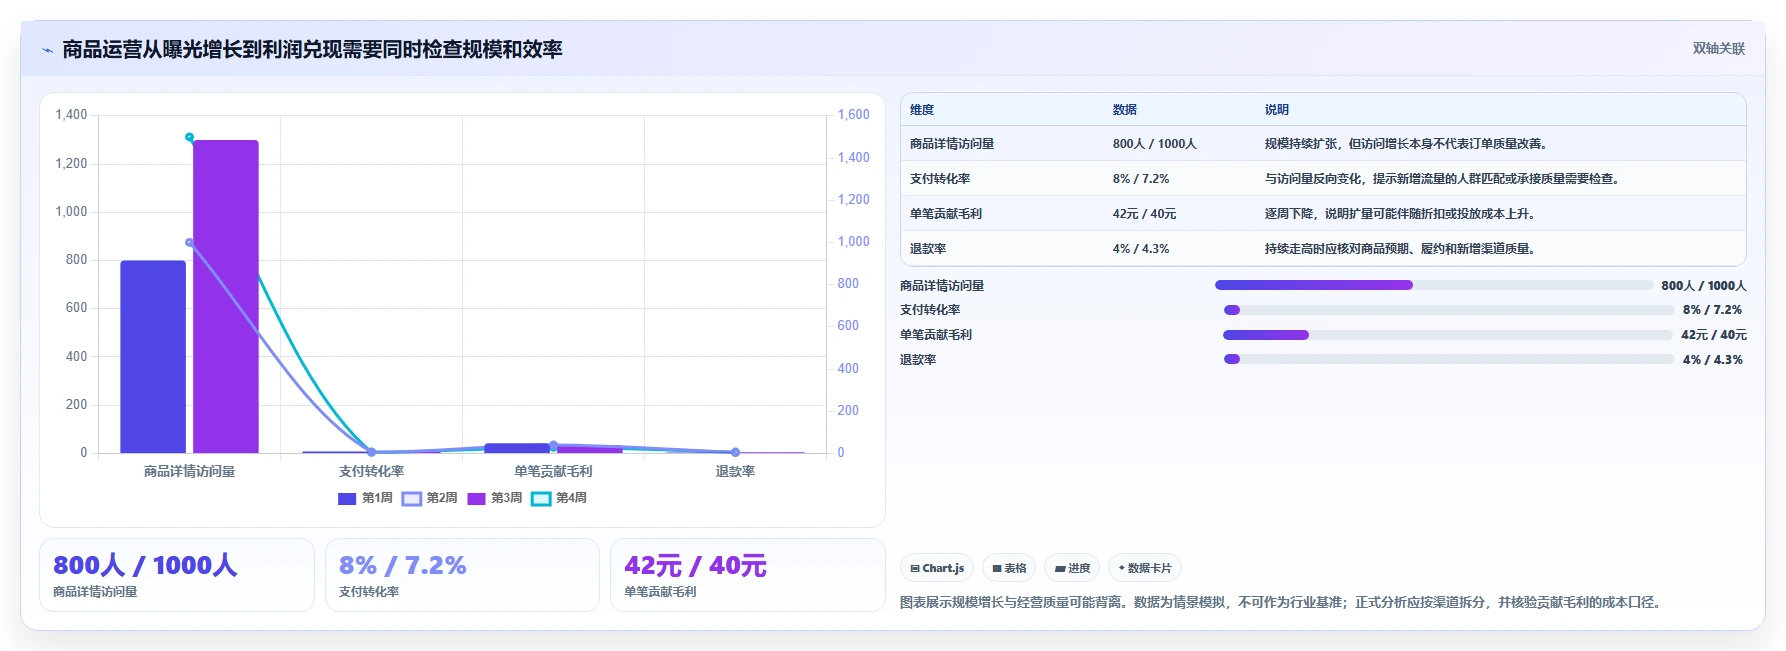
Task: Open the 800人 / 1000人 data card
Action: point(177,575)
